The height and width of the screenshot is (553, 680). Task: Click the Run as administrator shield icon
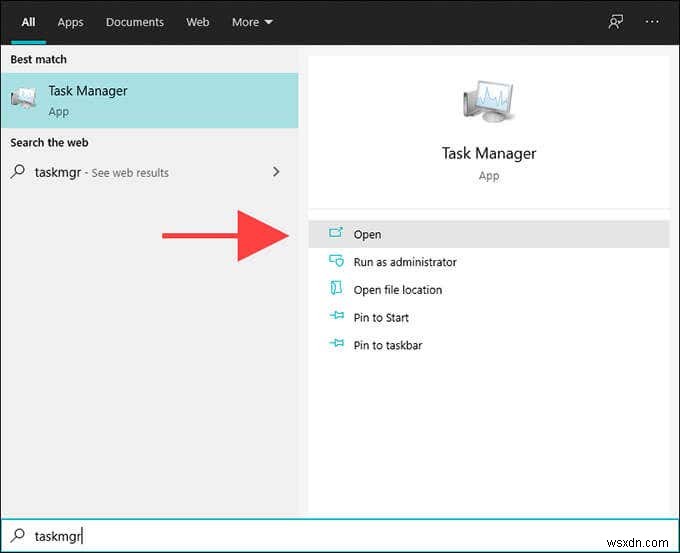336,261
